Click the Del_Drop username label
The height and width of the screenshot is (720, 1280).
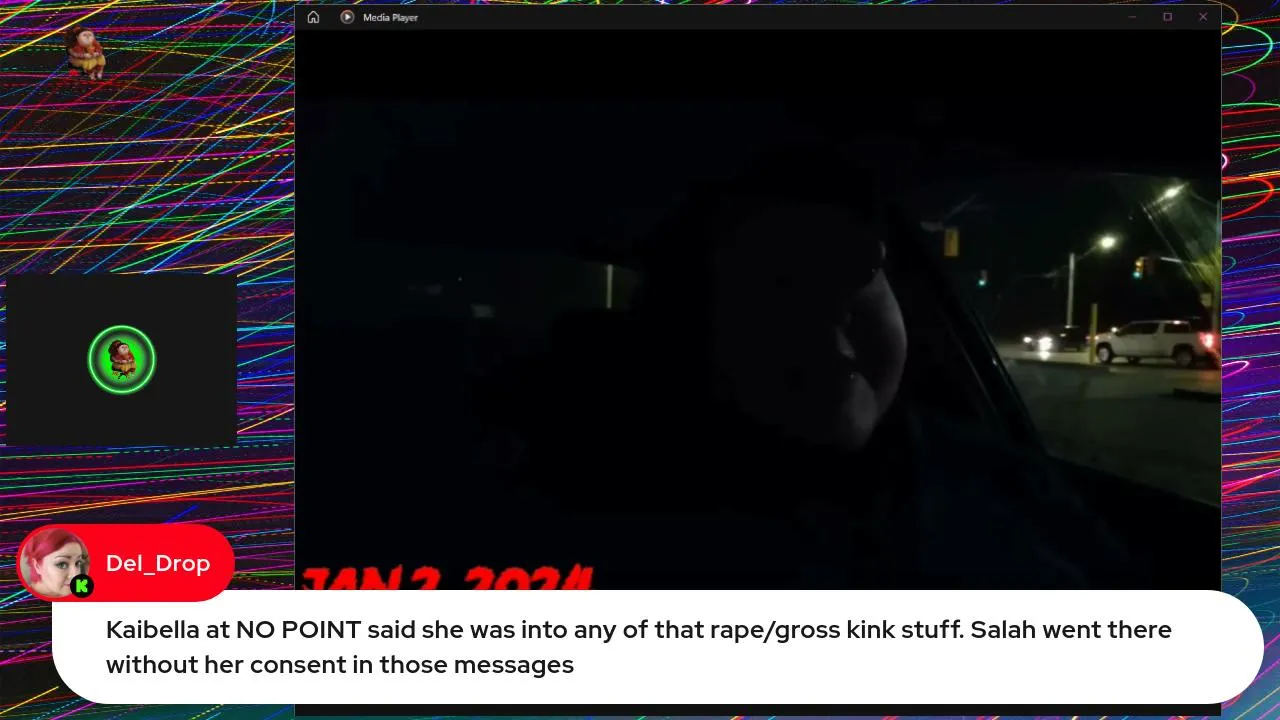click(158, 563)
